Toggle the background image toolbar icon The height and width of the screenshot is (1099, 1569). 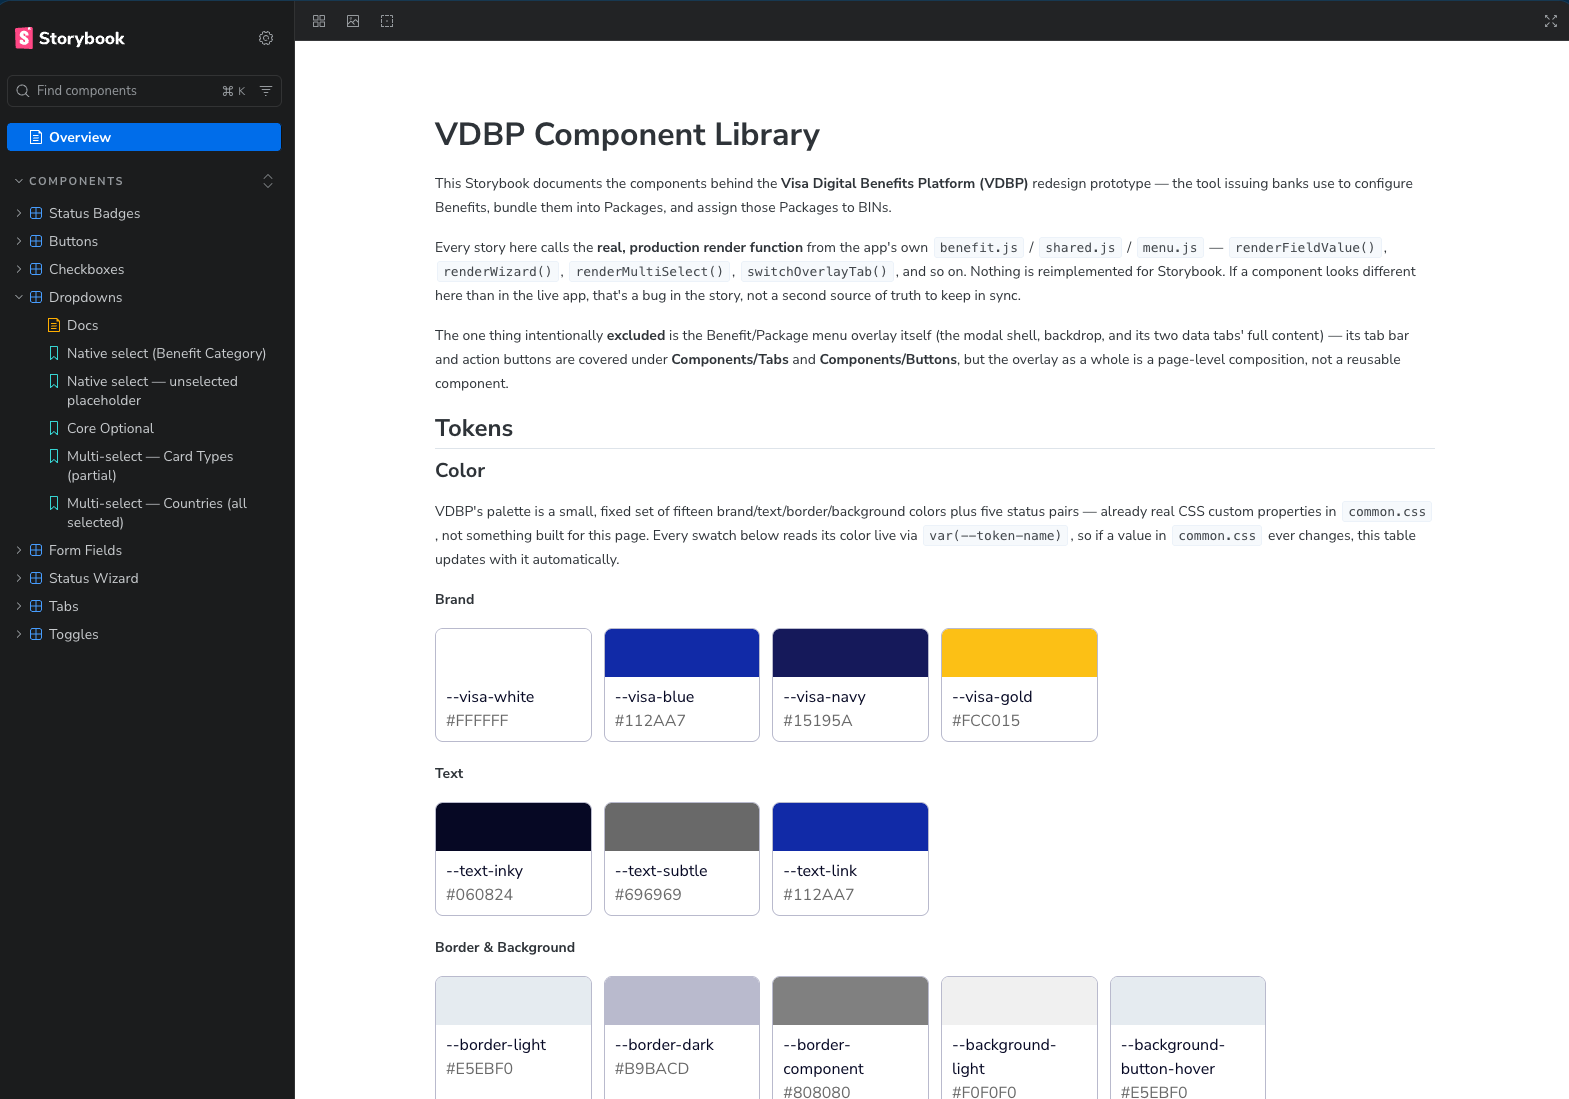coord(353,21)
